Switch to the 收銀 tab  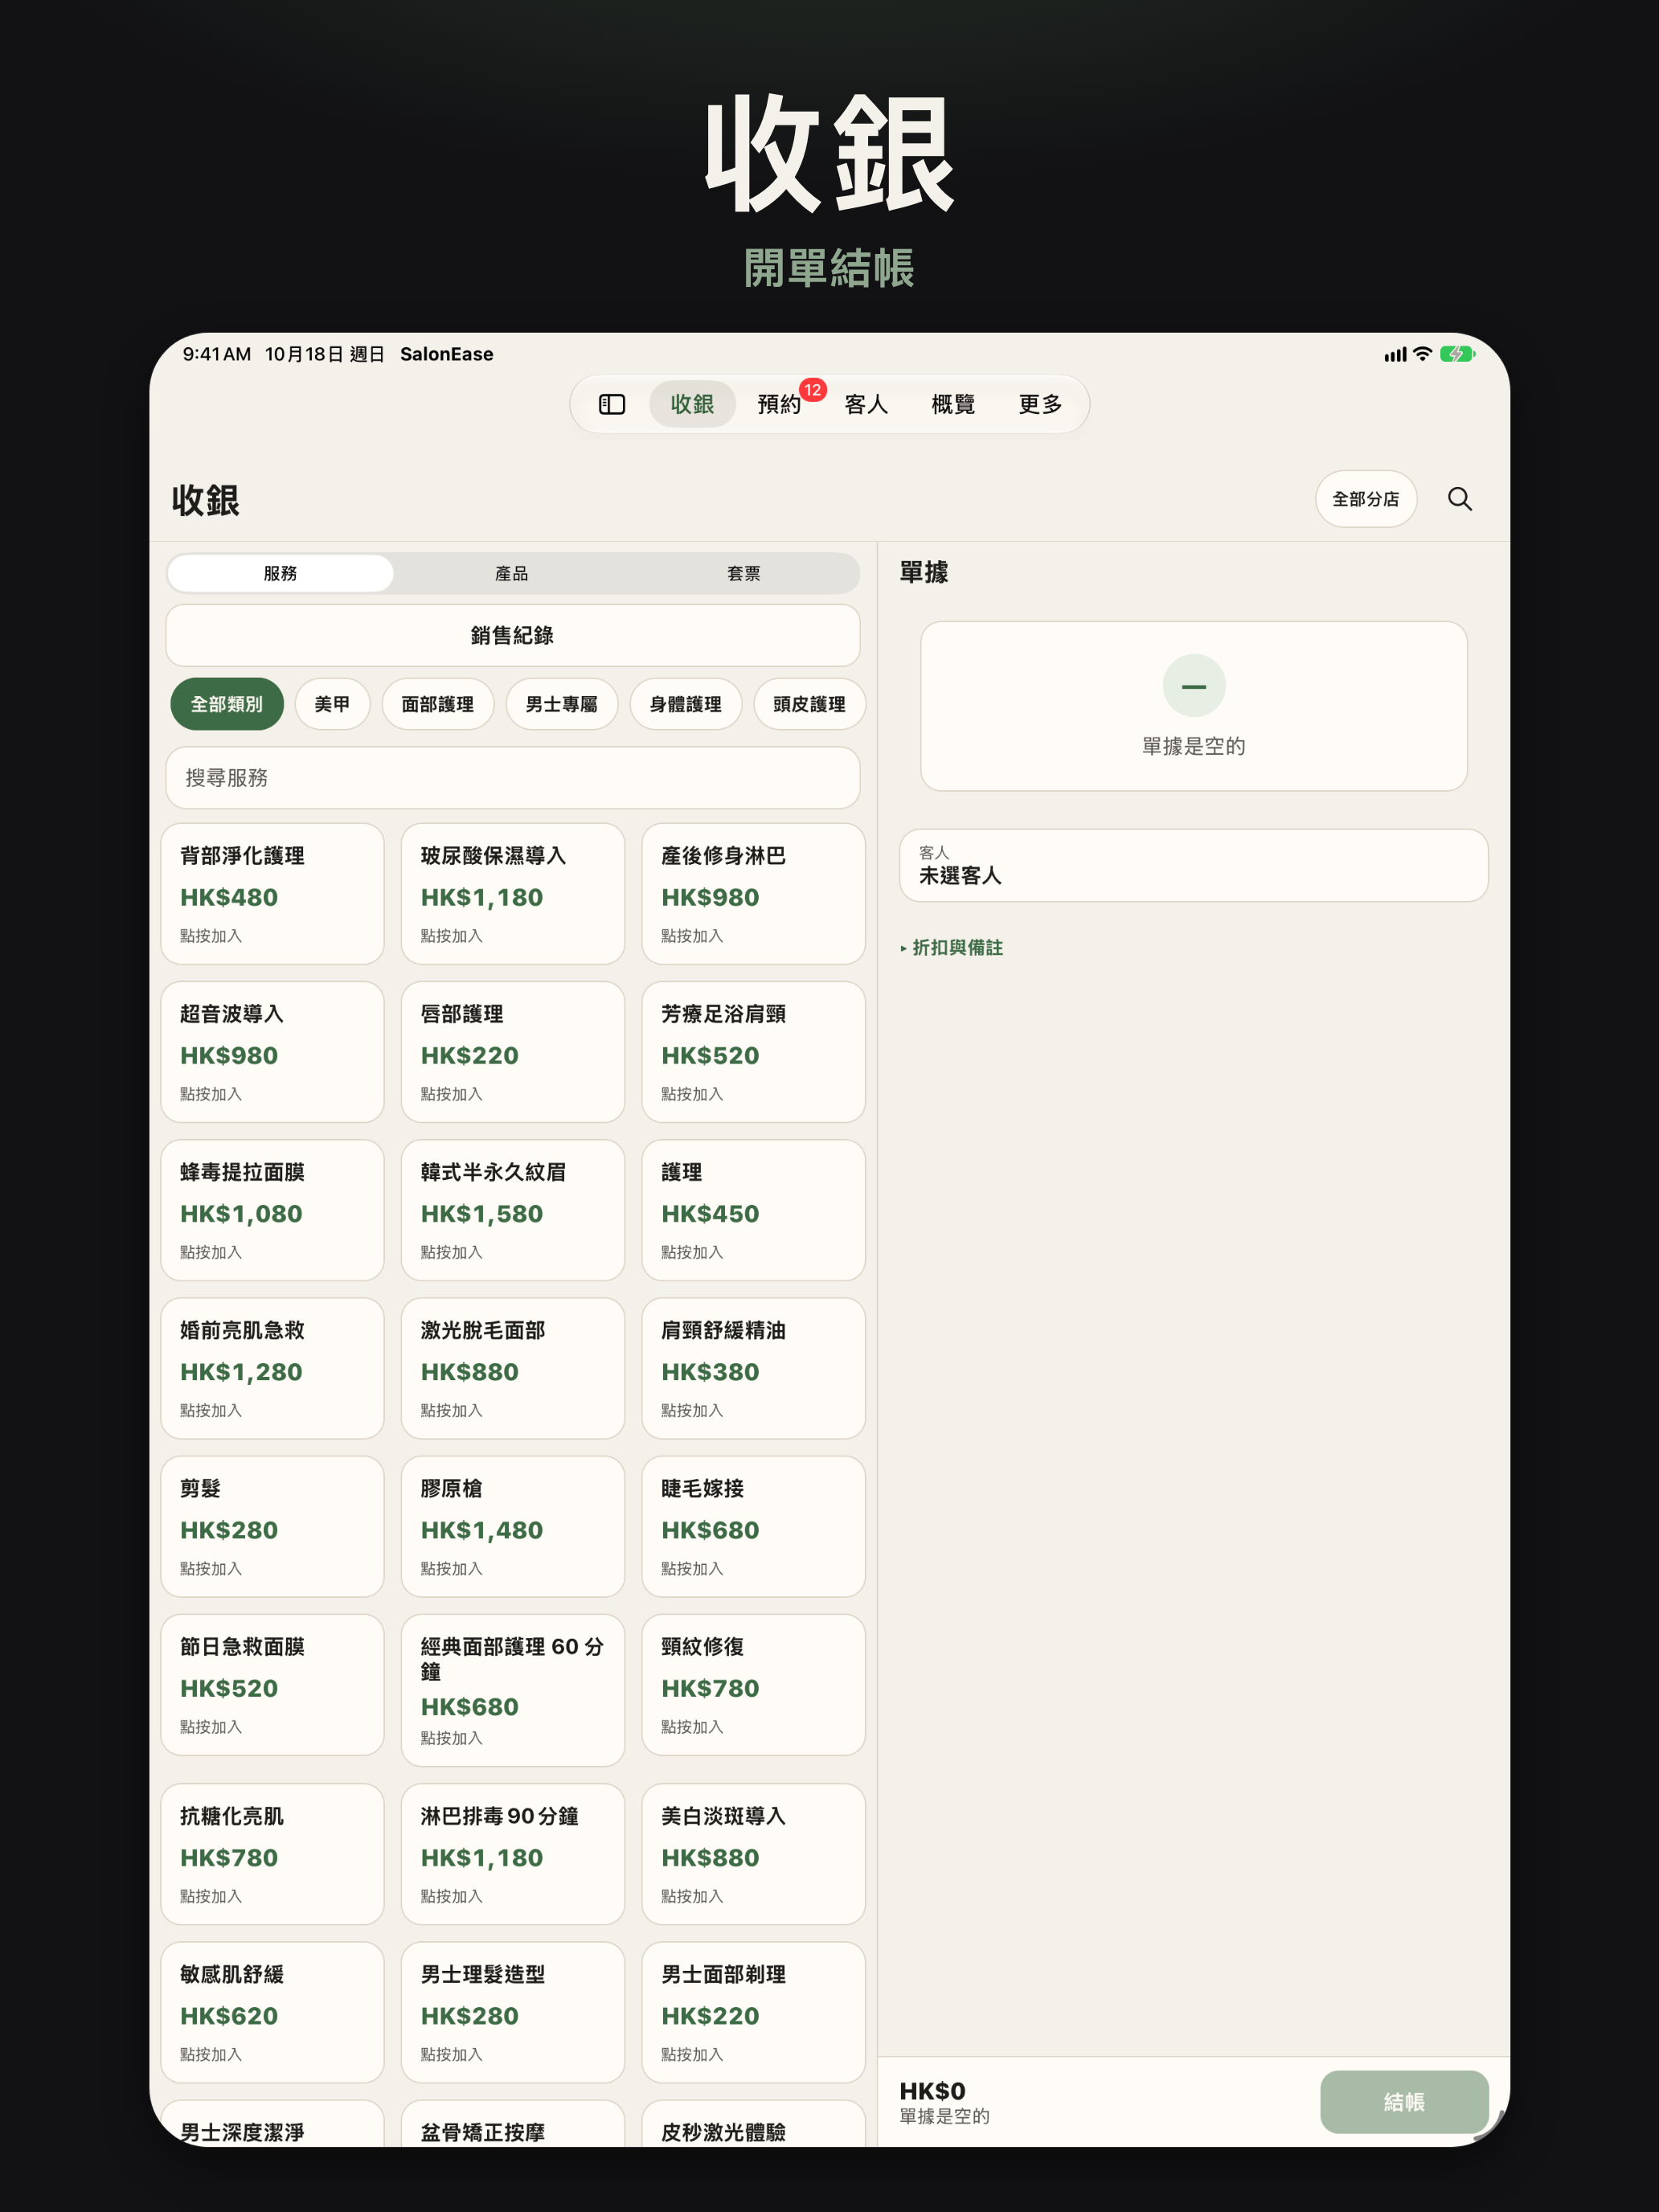[692, 404]
